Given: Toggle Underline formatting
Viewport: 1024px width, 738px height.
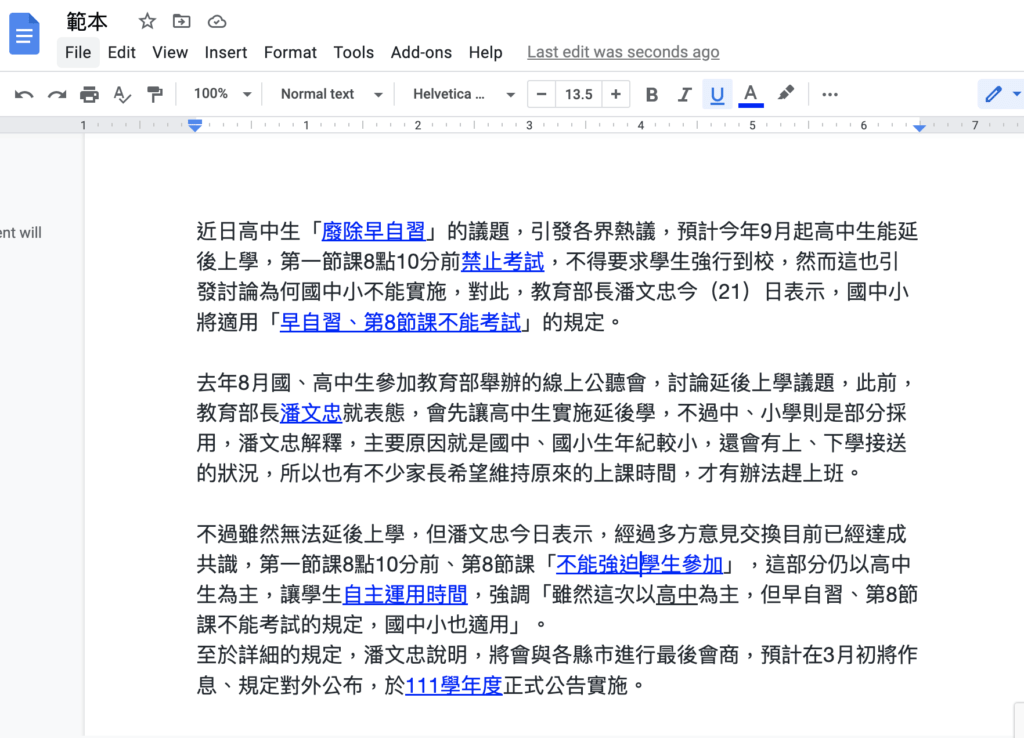Looking at the screenshot, I should [x=717, y=94].
